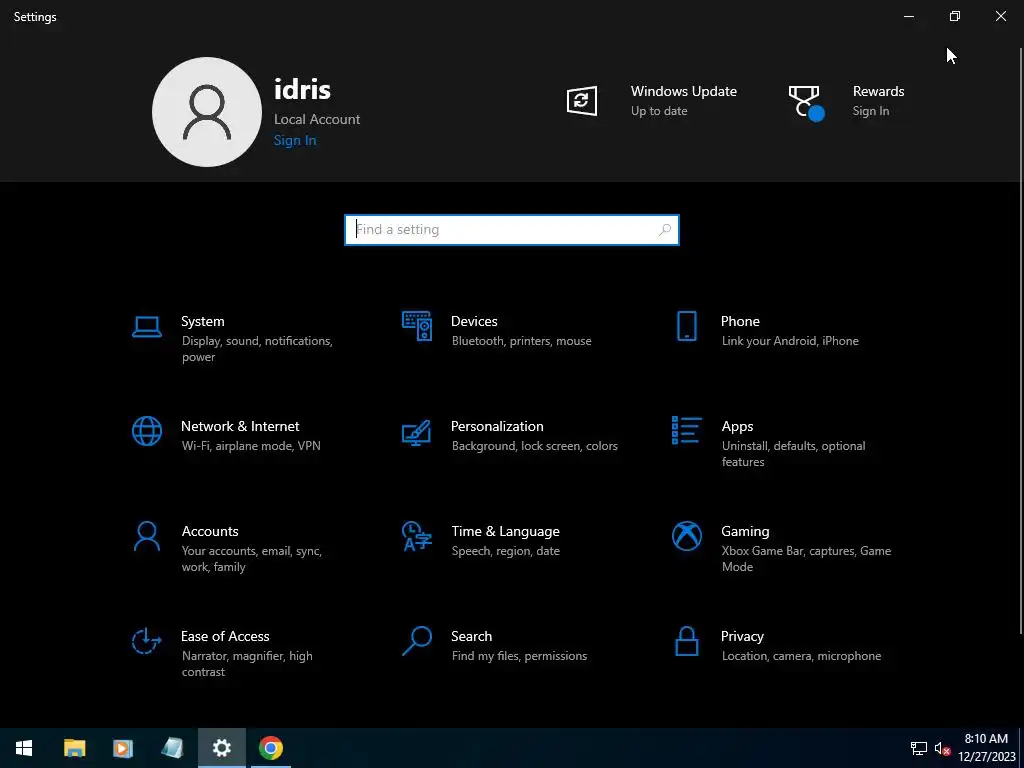This screenshot has height=768, width=1024.
Task: Click "Uninstall, defaults, optional features" description
Action: [793, 454]
